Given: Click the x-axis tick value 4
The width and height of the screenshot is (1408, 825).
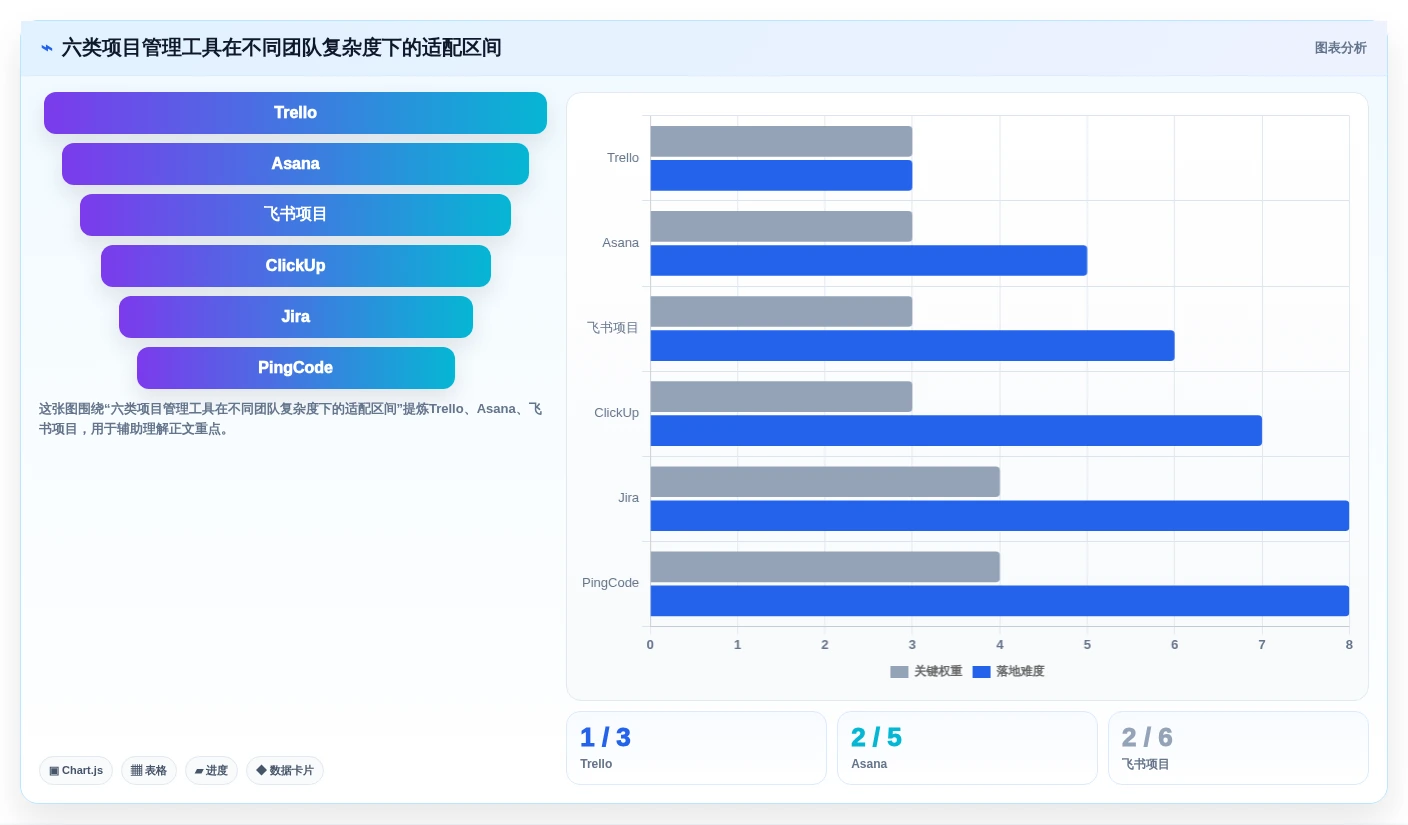Looking at the screenshot, I should (x=1000, y=645).
